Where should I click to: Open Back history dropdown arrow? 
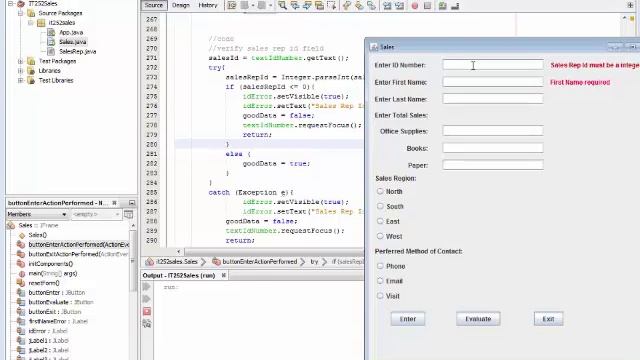tap(253, 5)
